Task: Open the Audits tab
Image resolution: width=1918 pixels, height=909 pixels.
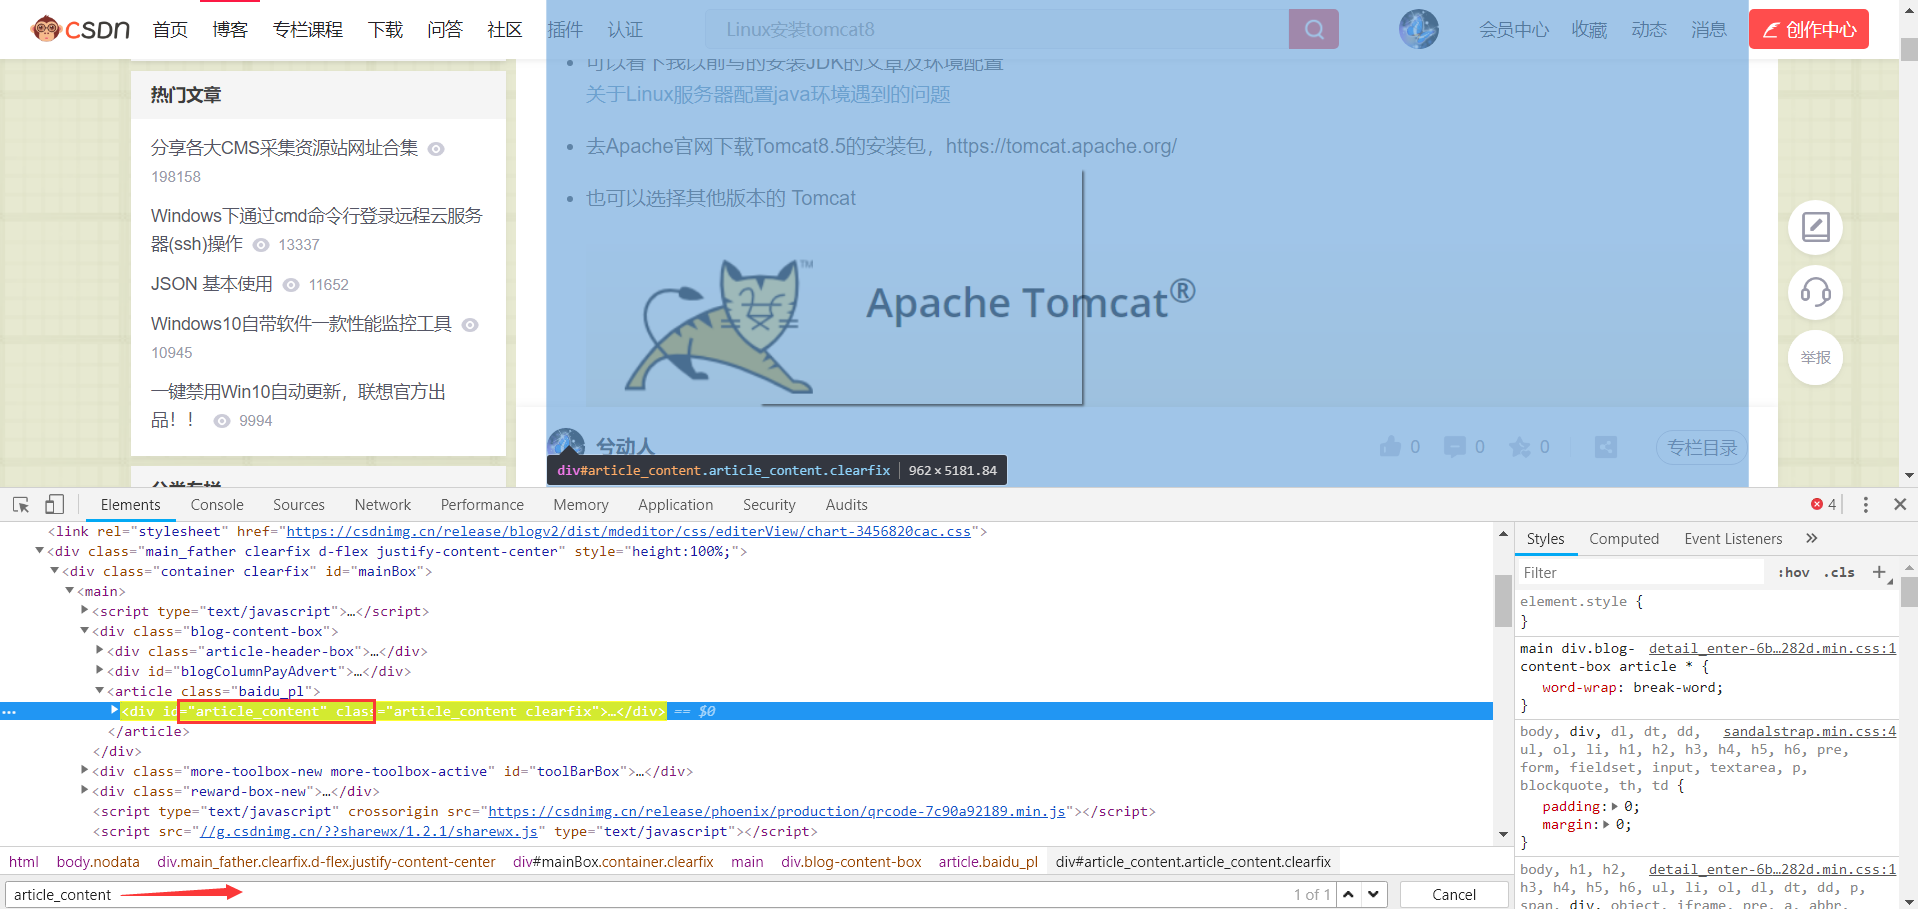Action: pos(846,505)
